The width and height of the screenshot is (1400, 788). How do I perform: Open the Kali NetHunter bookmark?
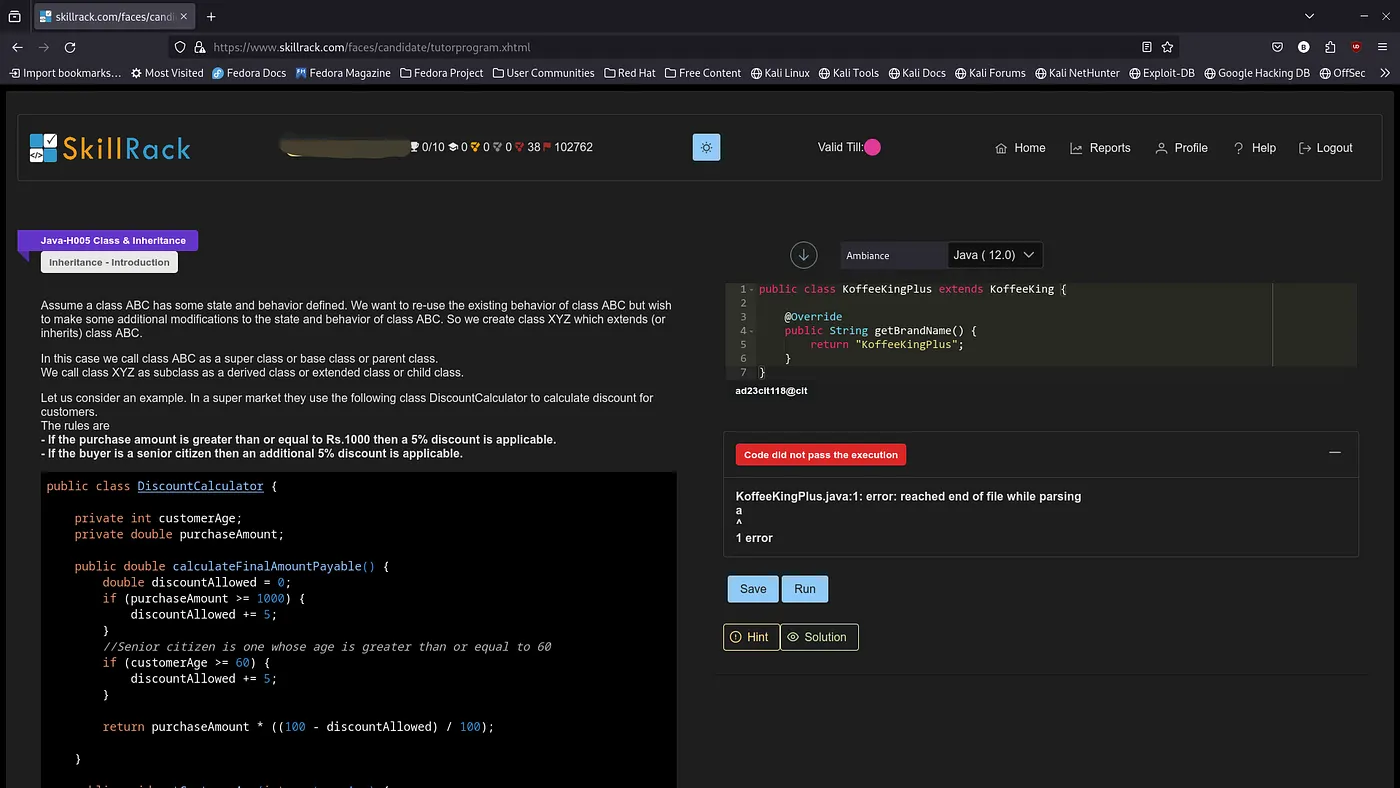1077,73
